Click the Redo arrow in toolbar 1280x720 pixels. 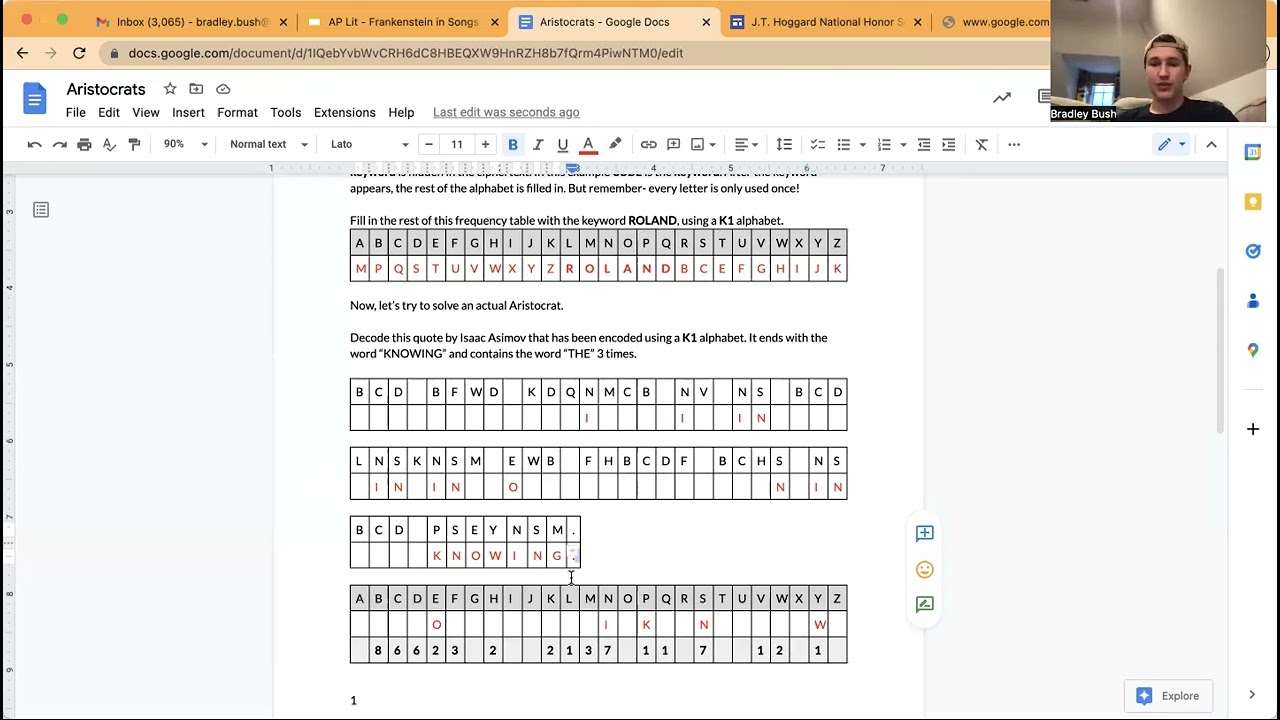pyautogui.click(x=59, y=145)
